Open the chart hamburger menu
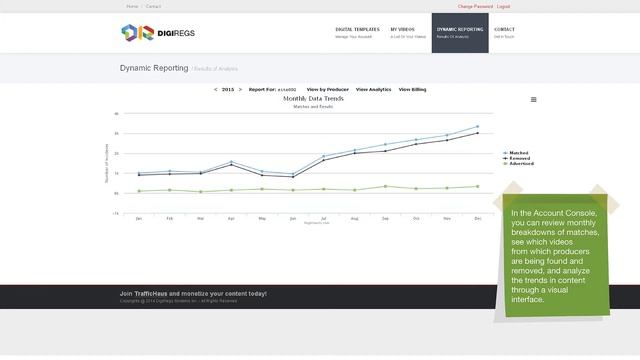Screen dimensions: 640x360 [533, 100]
